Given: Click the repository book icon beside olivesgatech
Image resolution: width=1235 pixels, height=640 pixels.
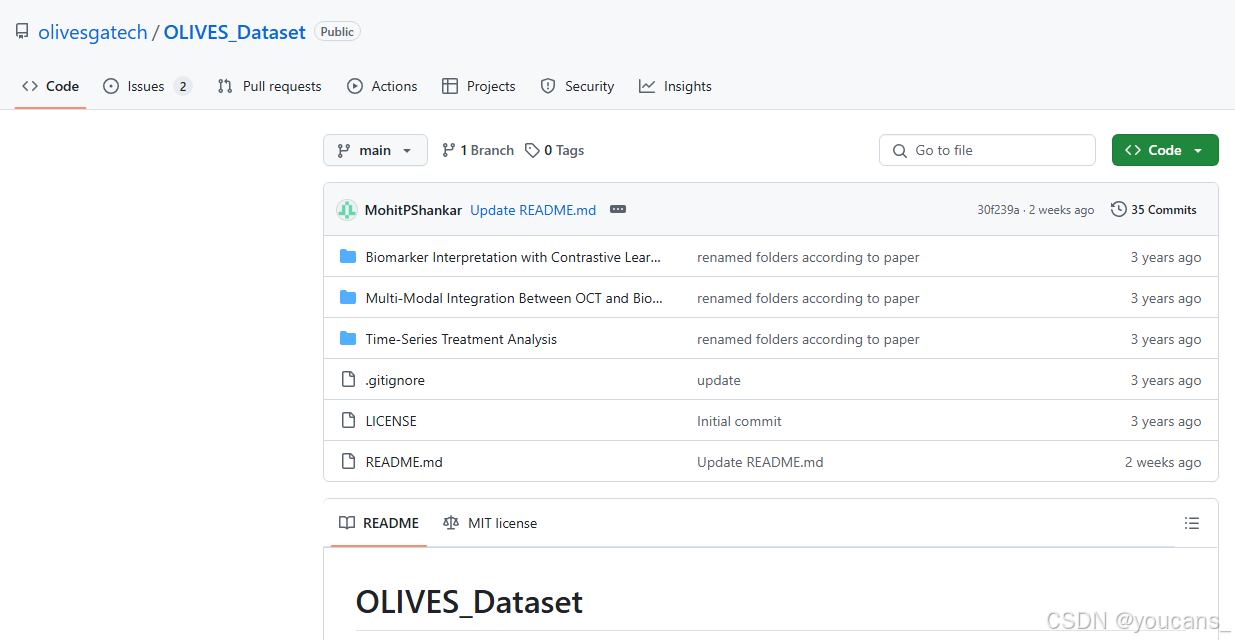Looking at the screenshot, I should pyautogui.click(x=22, y=32).
